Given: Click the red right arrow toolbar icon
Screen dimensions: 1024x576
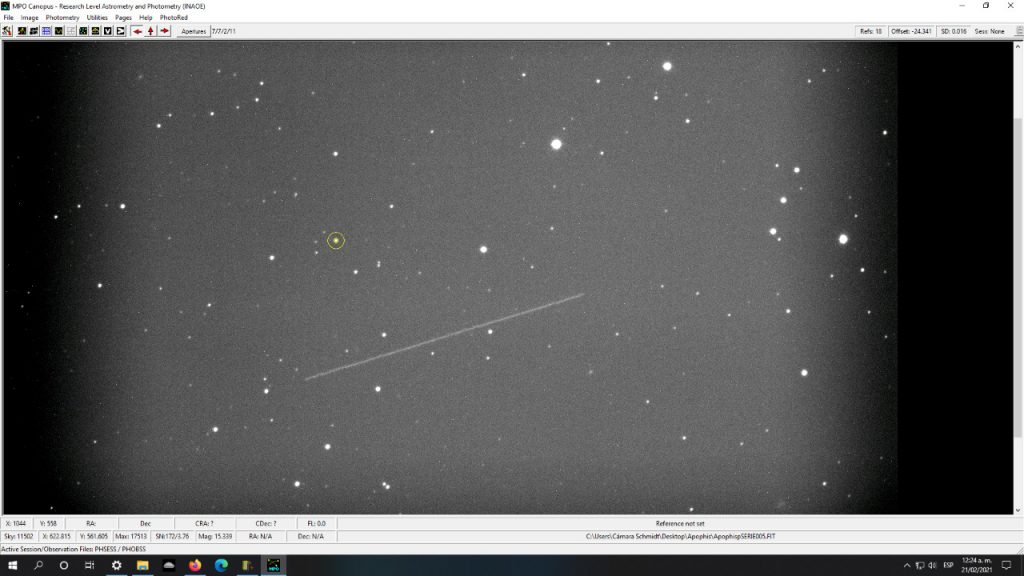Looking at the screenshot, I should pos(165,31).
